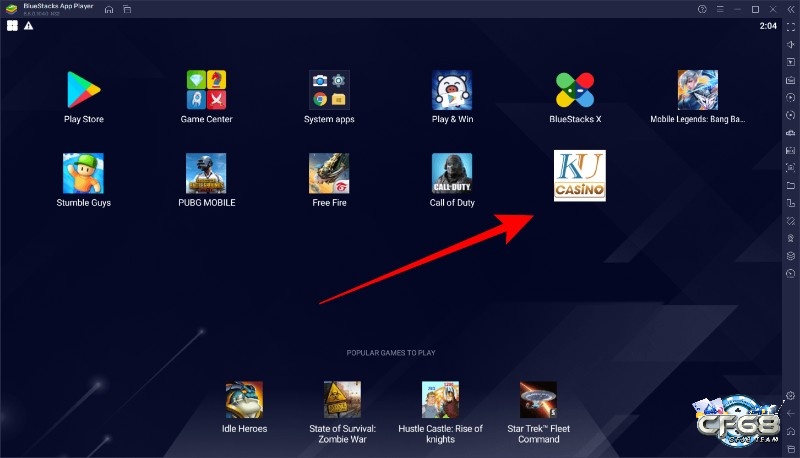Open the help question mark icon
The width and height of the screenshot is (800, 458).
tap(702, 9)
